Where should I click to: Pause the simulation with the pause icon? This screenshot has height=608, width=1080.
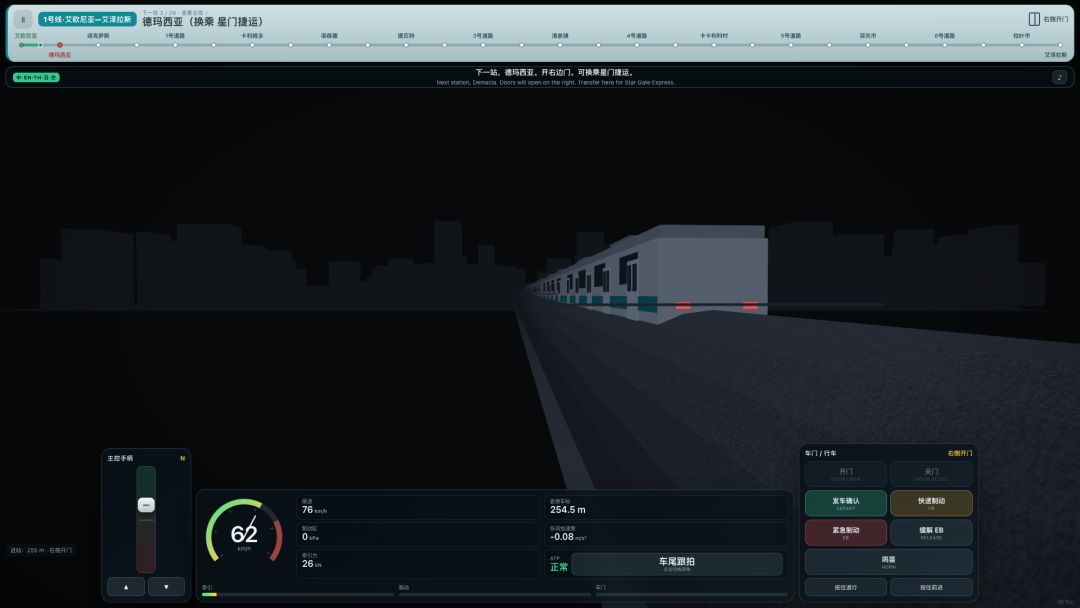[x=23, y=19]
